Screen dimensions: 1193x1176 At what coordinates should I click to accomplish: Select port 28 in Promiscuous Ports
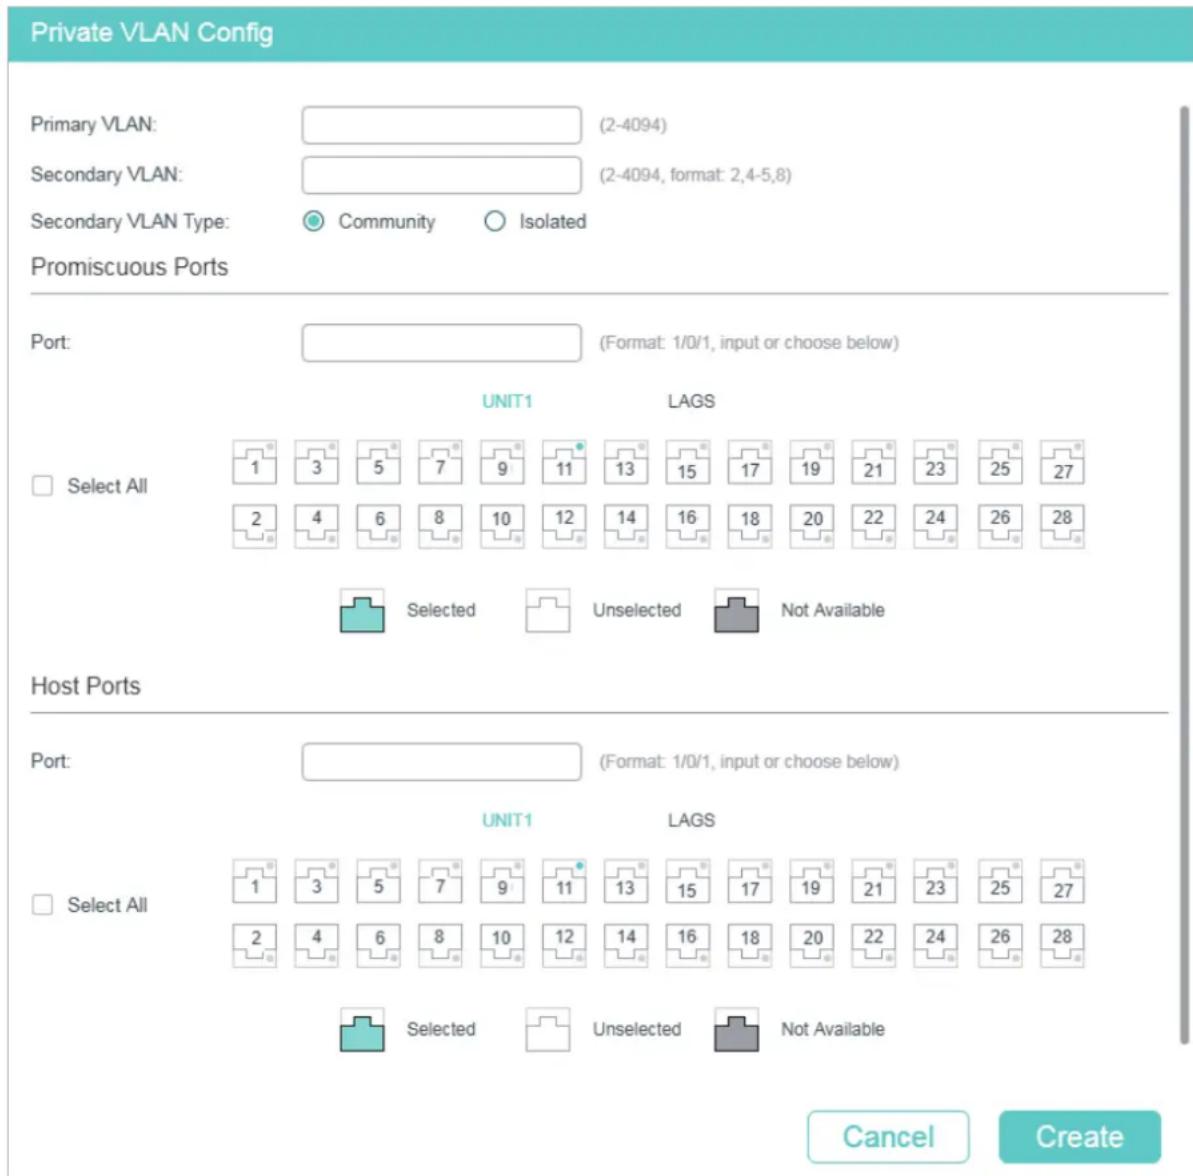[1062, 526]
